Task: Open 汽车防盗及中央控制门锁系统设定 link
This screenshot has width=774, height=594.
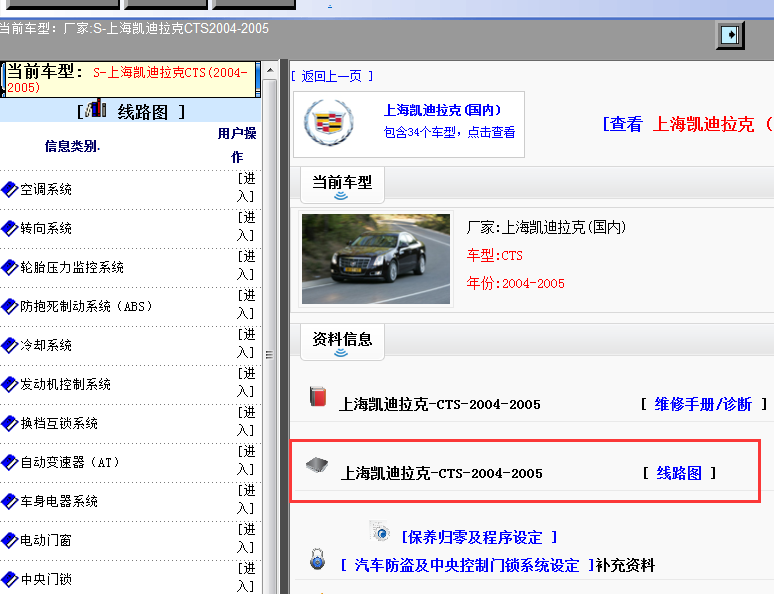Action: [x=467, y=565]
